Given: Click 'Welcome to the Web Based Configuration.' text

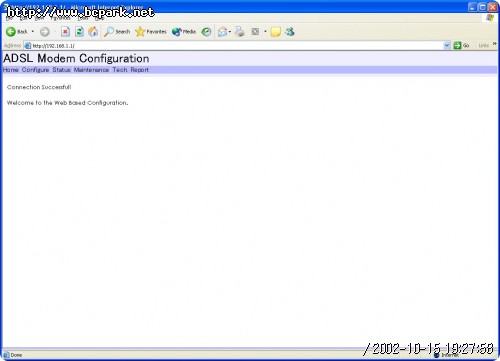Looking at the screenshot, I should click(67, 103).
